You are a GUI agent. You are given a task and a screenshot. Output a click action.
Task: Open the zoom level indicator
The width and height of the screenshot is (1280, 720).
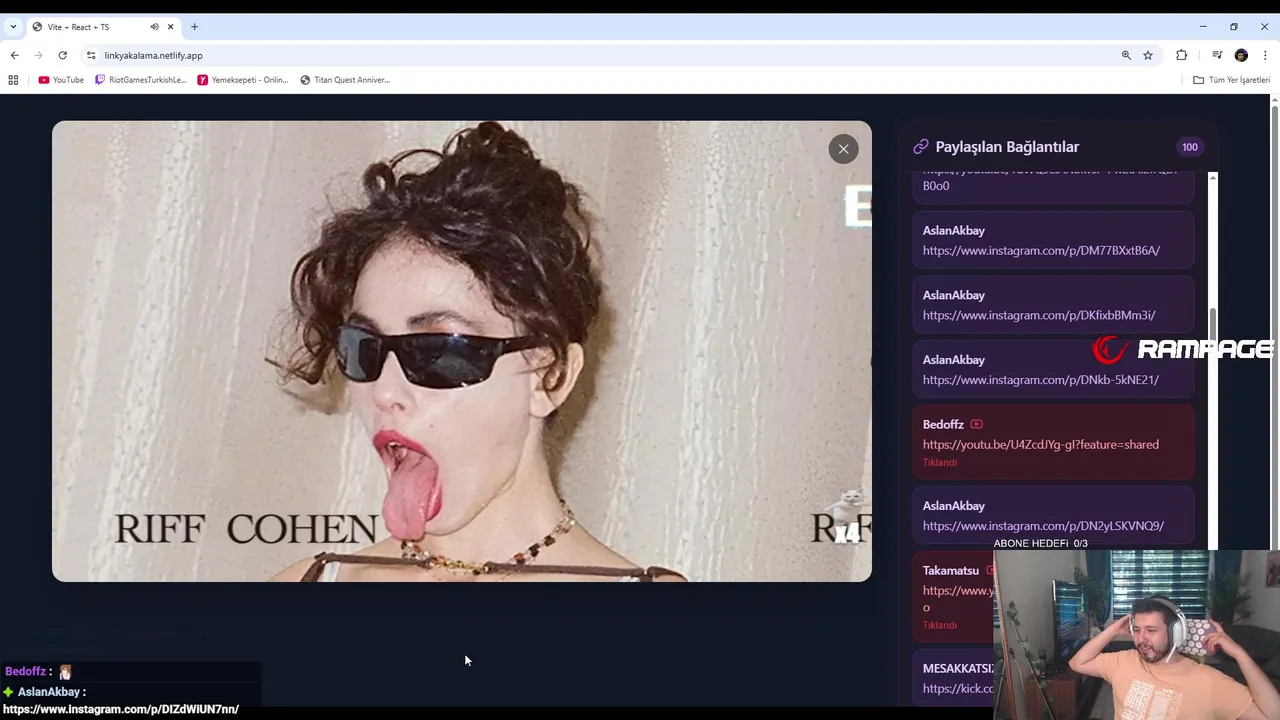(1126, 55)
